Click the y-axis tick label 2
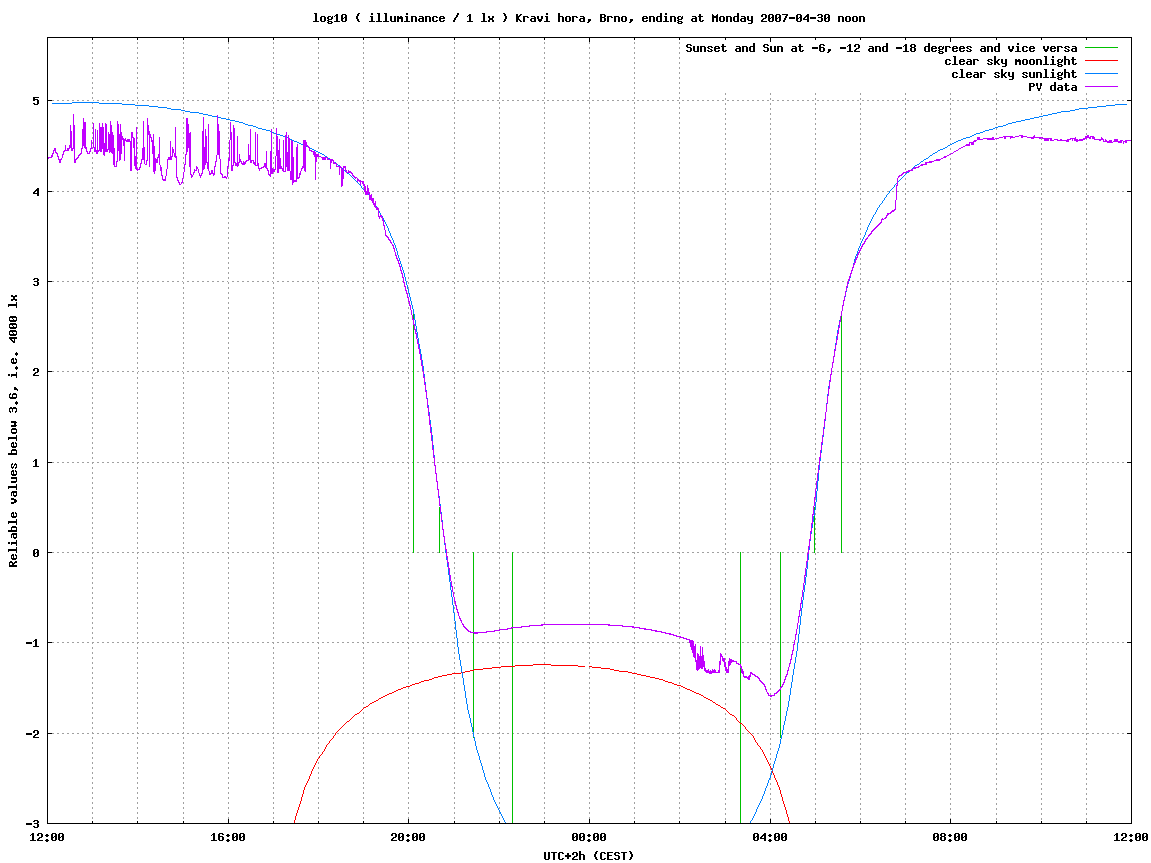The height and width of the screenshot is (863, 1151). [36, 372]
